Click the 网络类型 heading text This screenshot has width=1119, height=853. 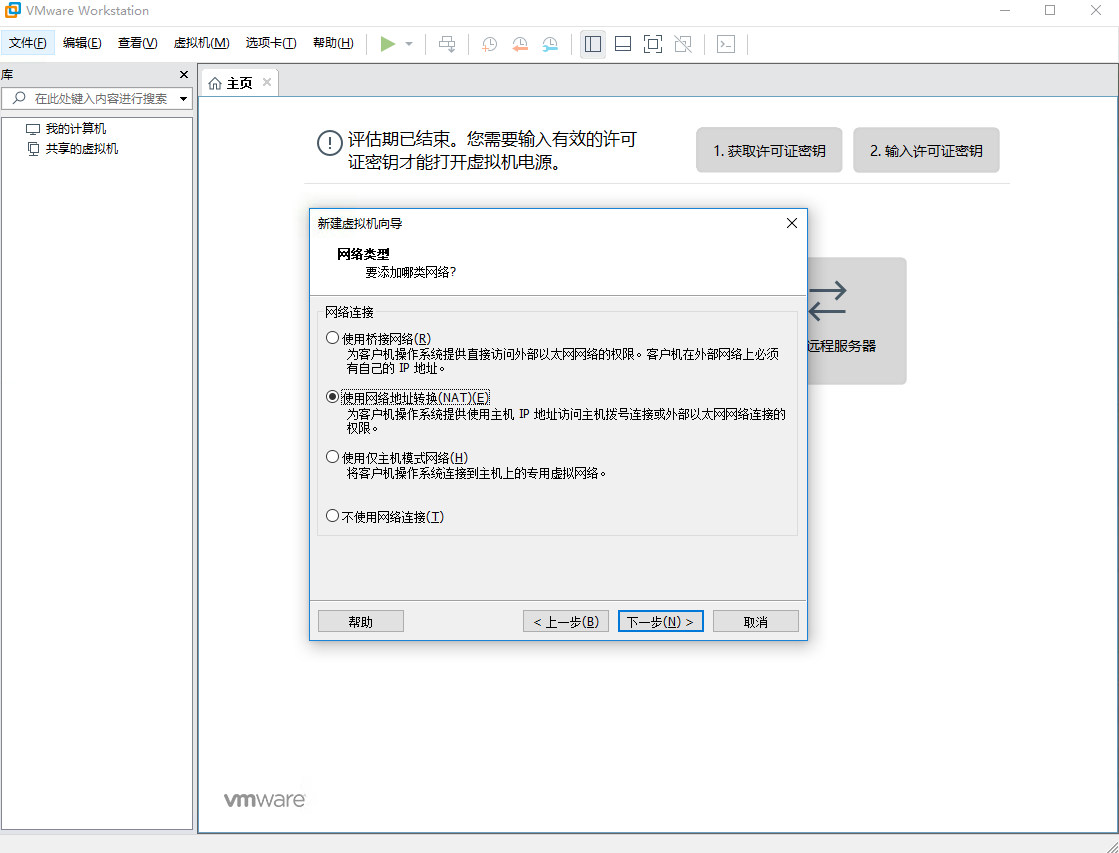(363, 254)
